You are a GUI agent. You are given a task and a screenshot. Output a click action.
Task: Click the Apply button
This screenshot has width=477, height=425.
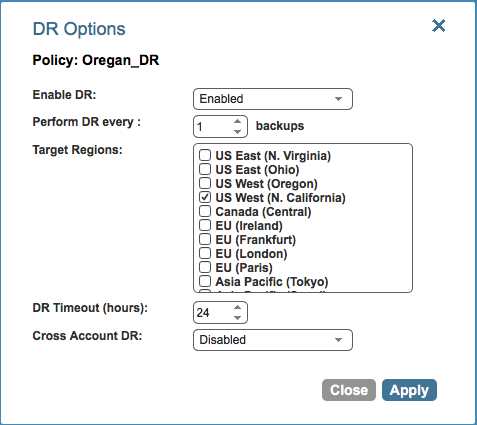click(x=409, y=390)
